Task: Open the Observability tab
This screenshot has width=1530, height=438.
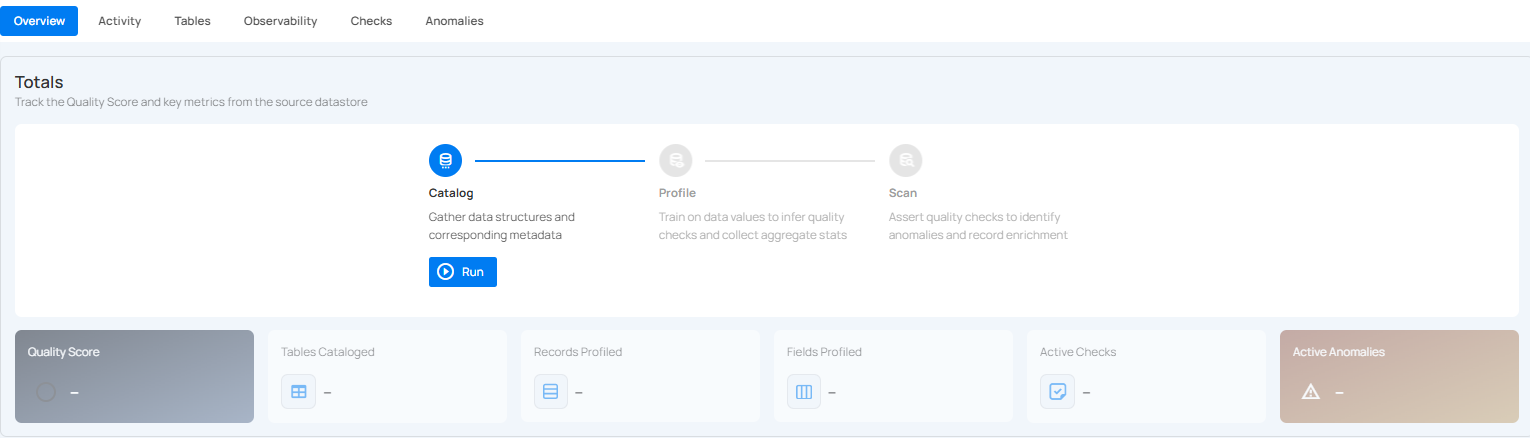Action: (280, 21)
